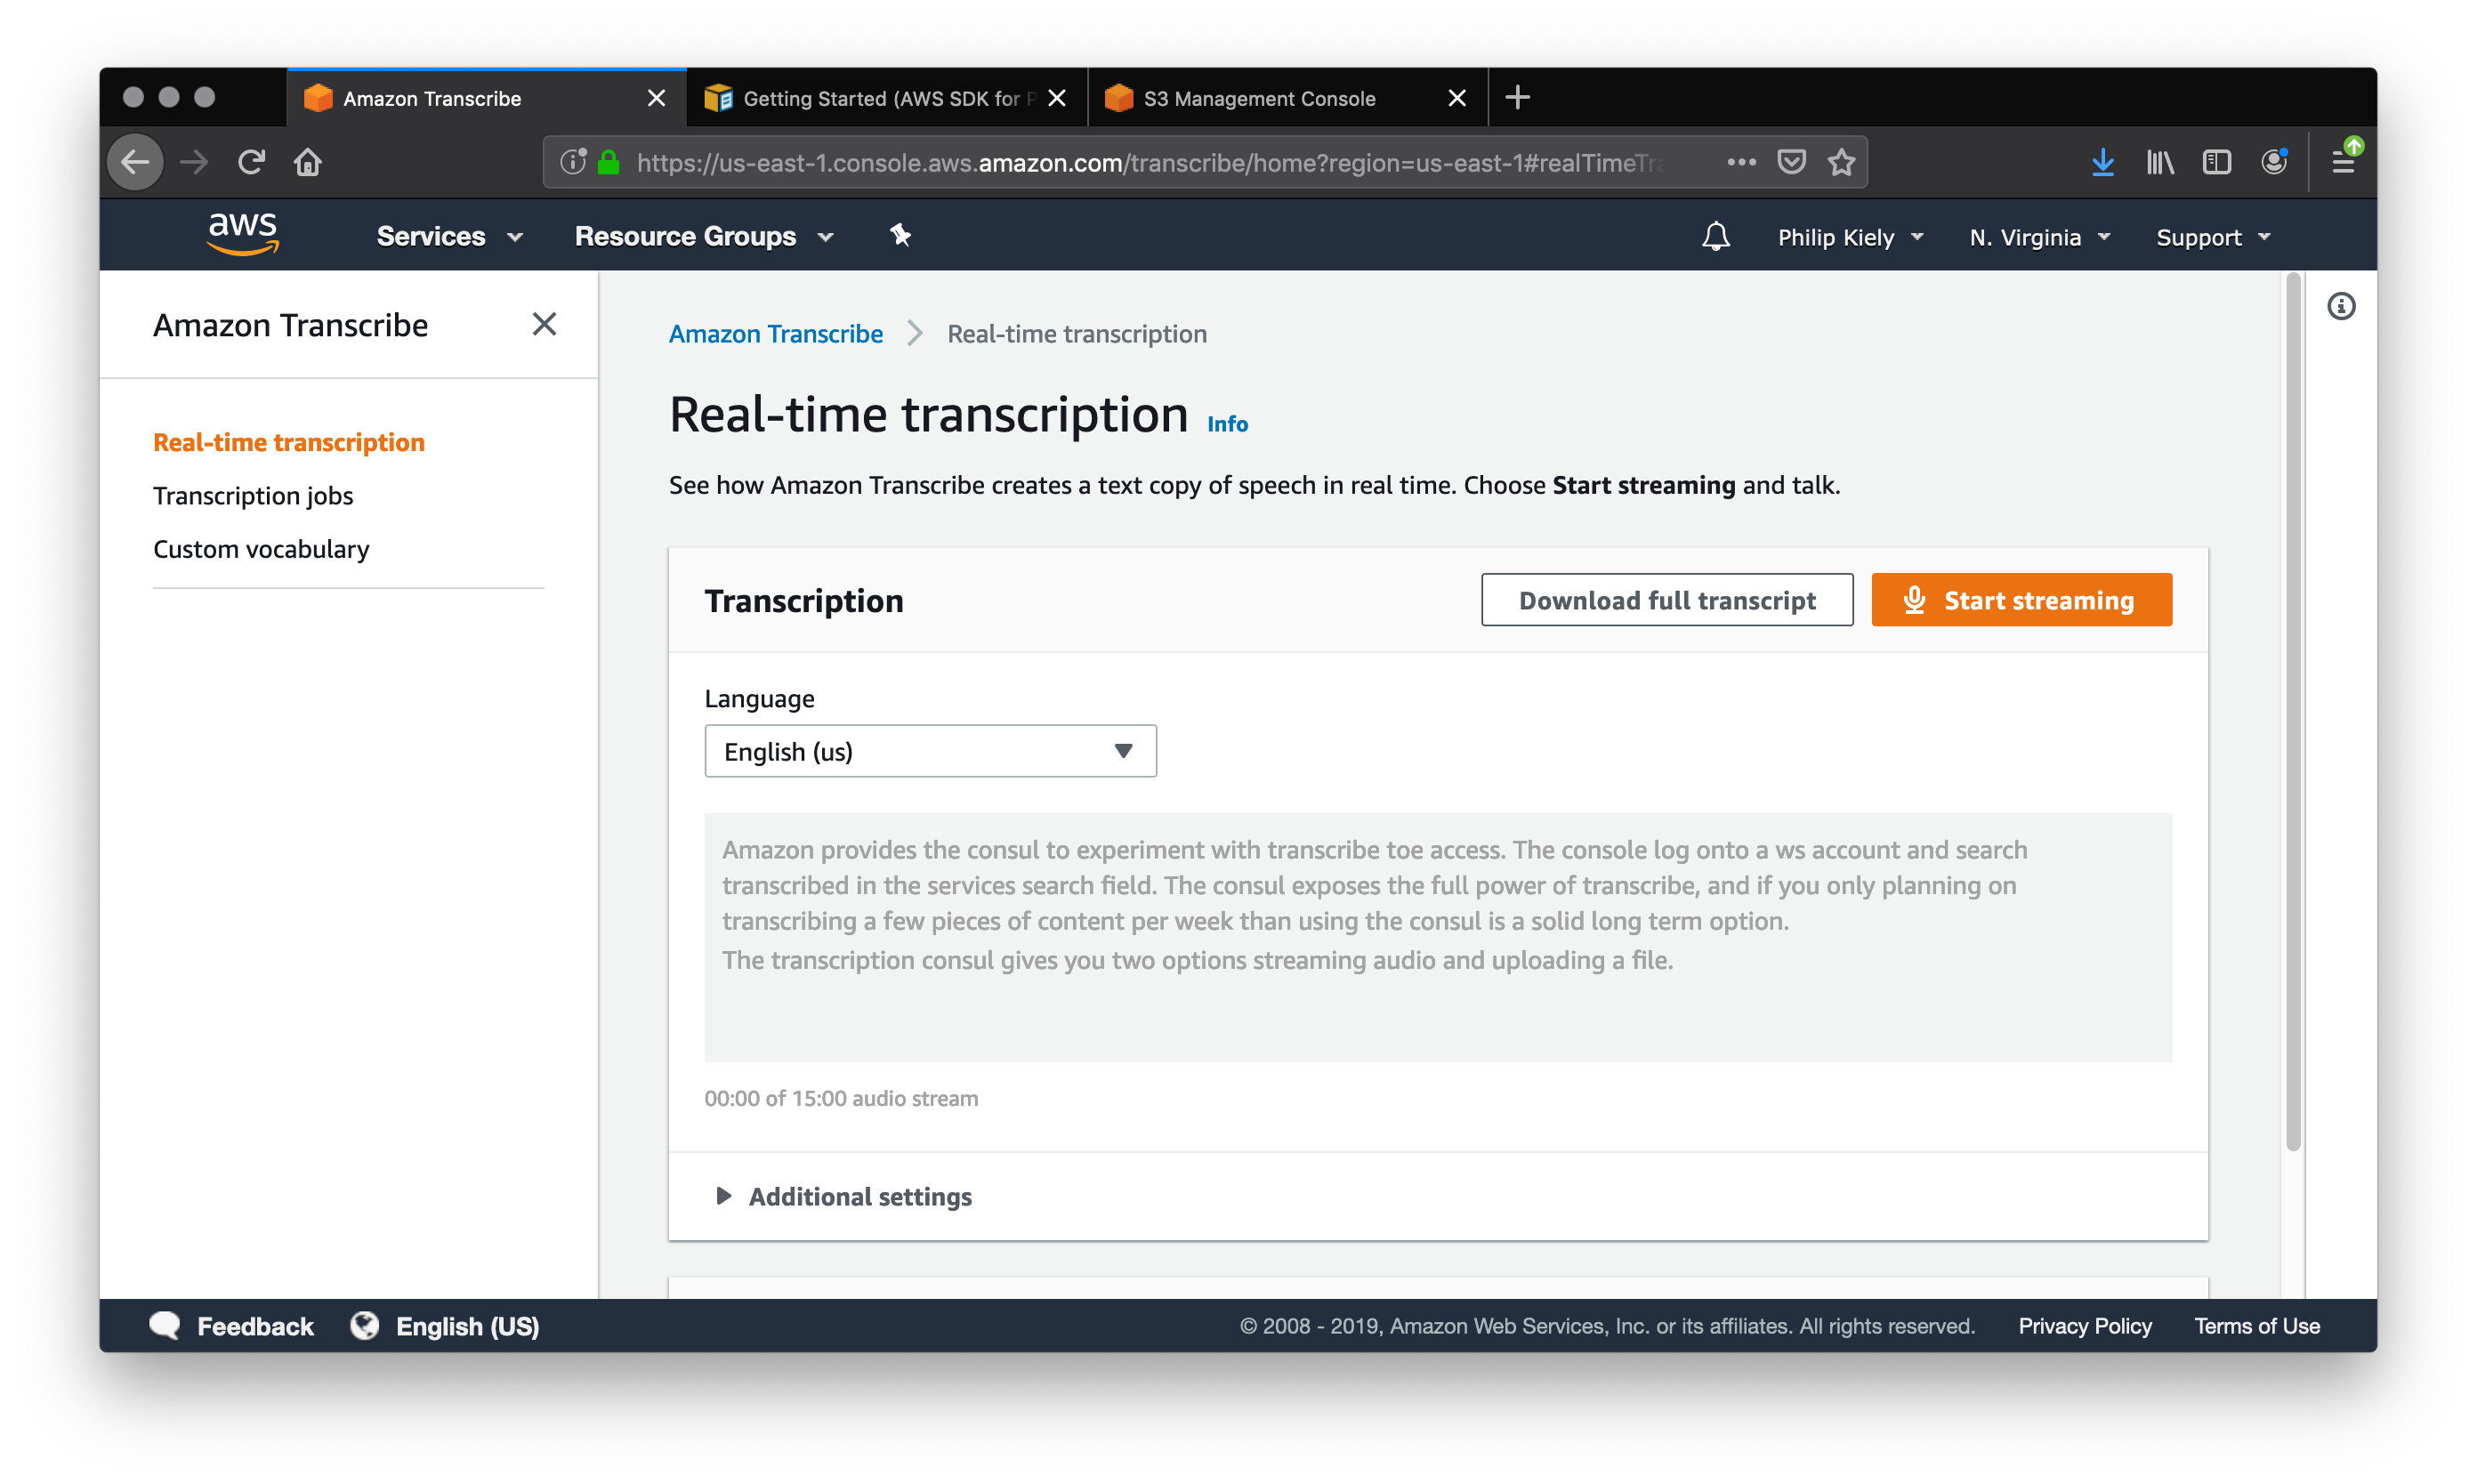Close the Amazon Transcribe browser tab
The height and width of the screenshot is (1484, 2477).
(x=656, y=98)
